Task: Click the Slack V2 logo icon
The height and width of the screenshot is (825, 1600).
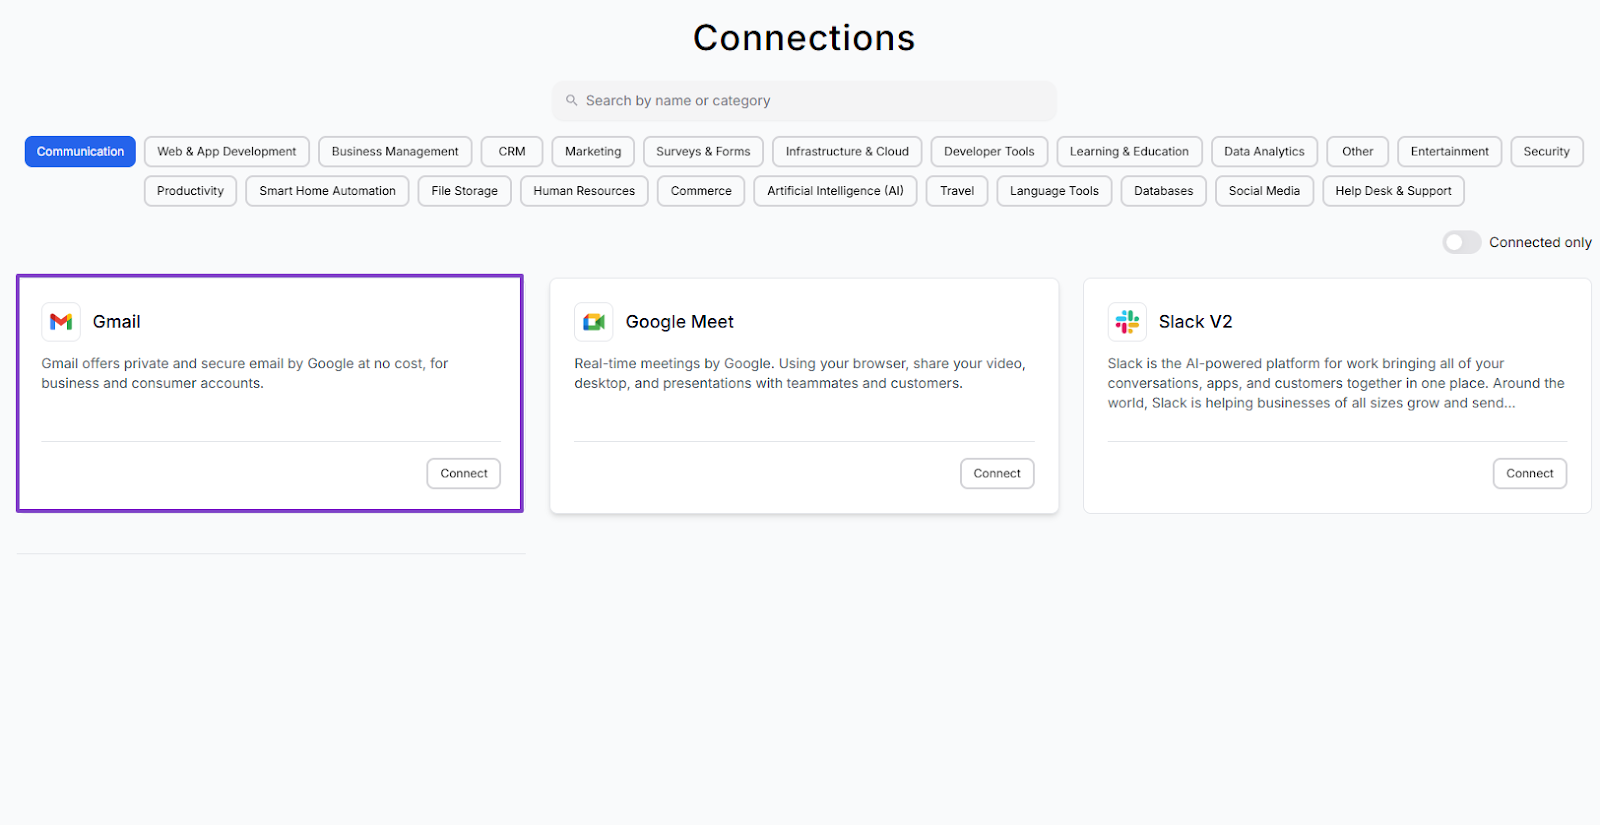Action: (1127, 322)
